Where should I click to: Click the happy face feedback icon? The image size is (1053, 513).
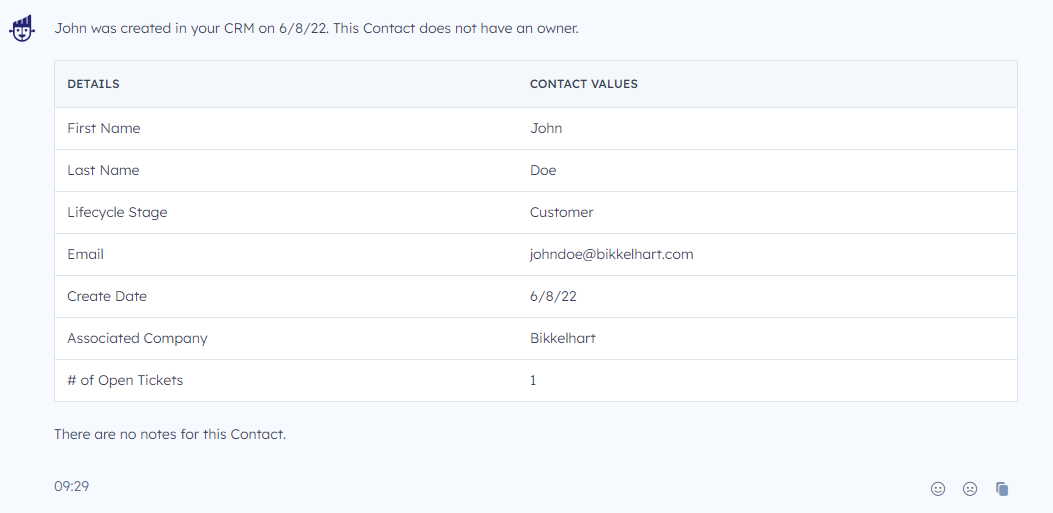coord(938,489)
